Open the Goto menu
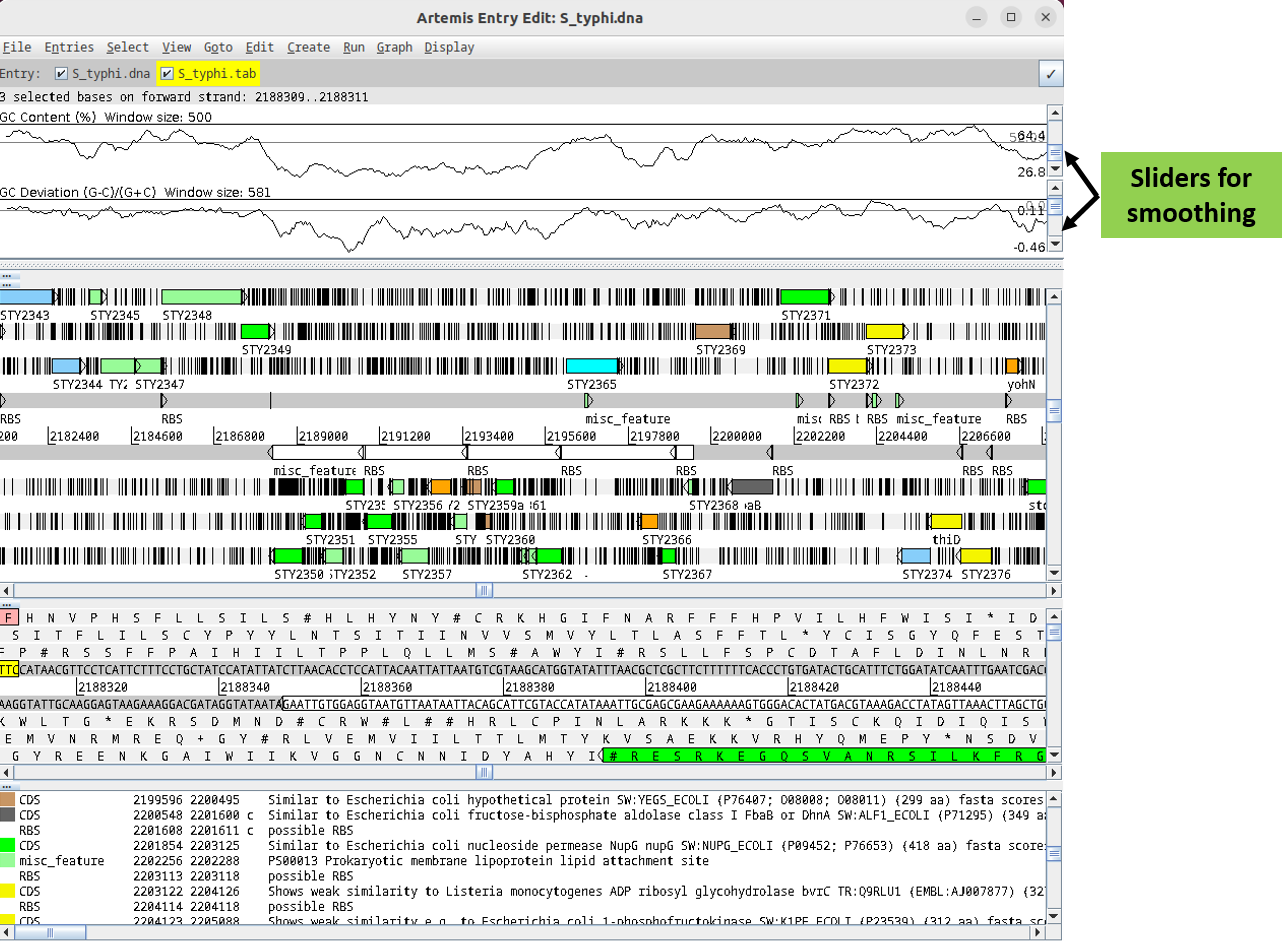 click(219, 47)
